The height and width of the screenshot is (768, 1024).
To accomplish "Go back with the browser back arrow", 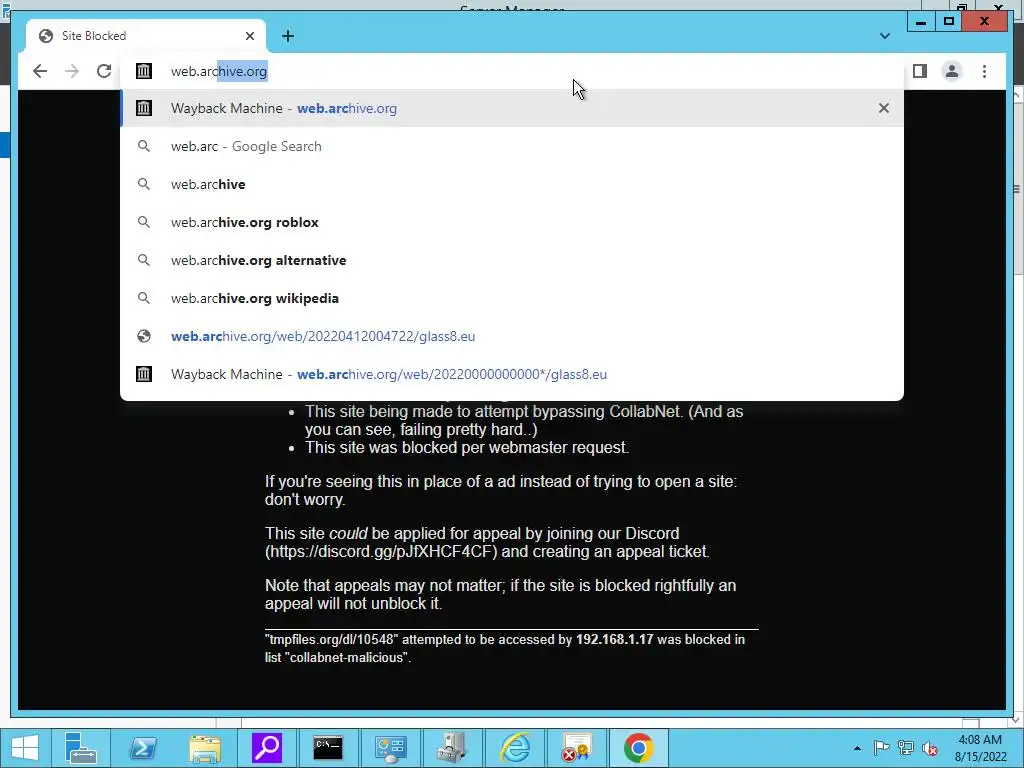I will (x=40, y=71).
